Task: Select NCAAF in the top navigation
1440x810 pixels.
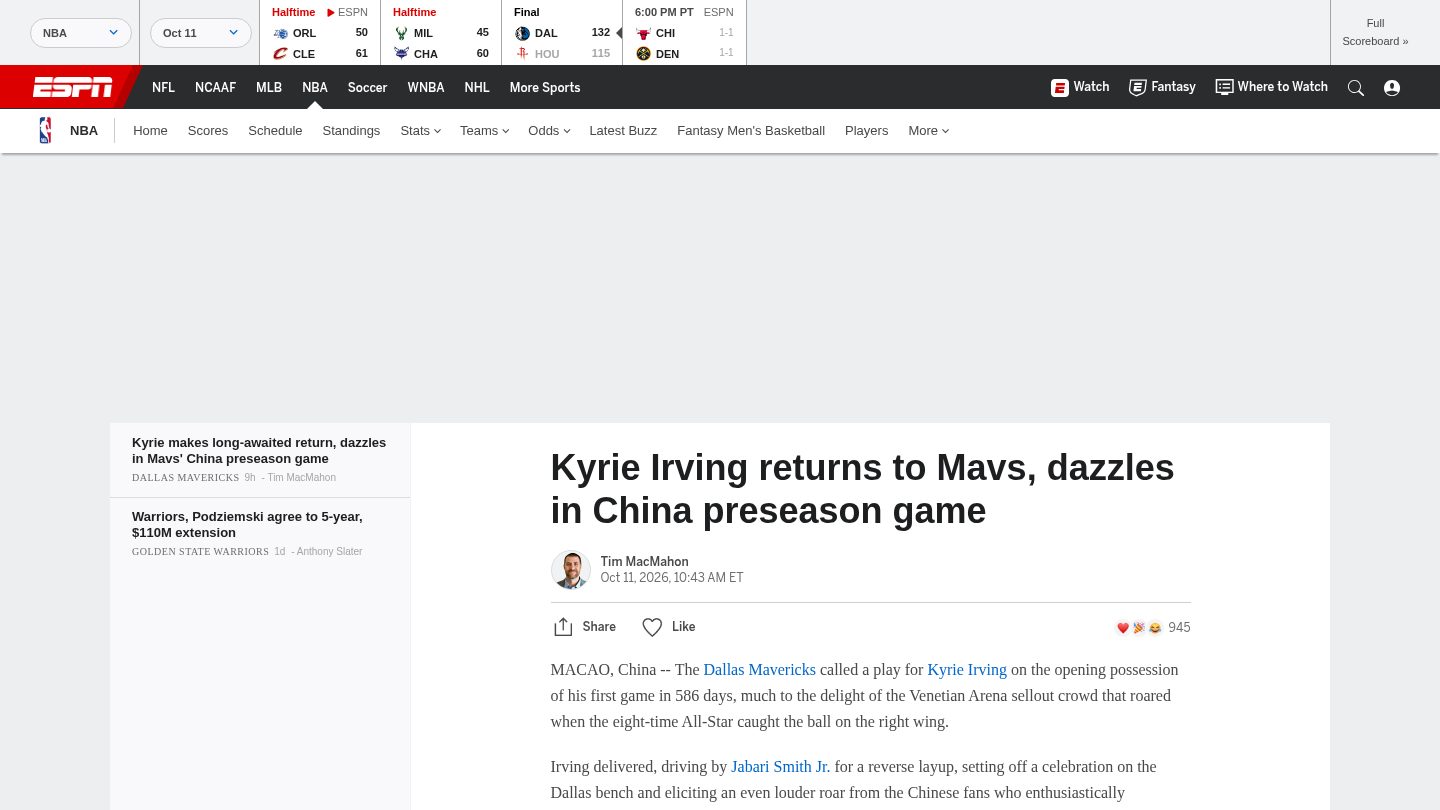Action: coord(215,88)
